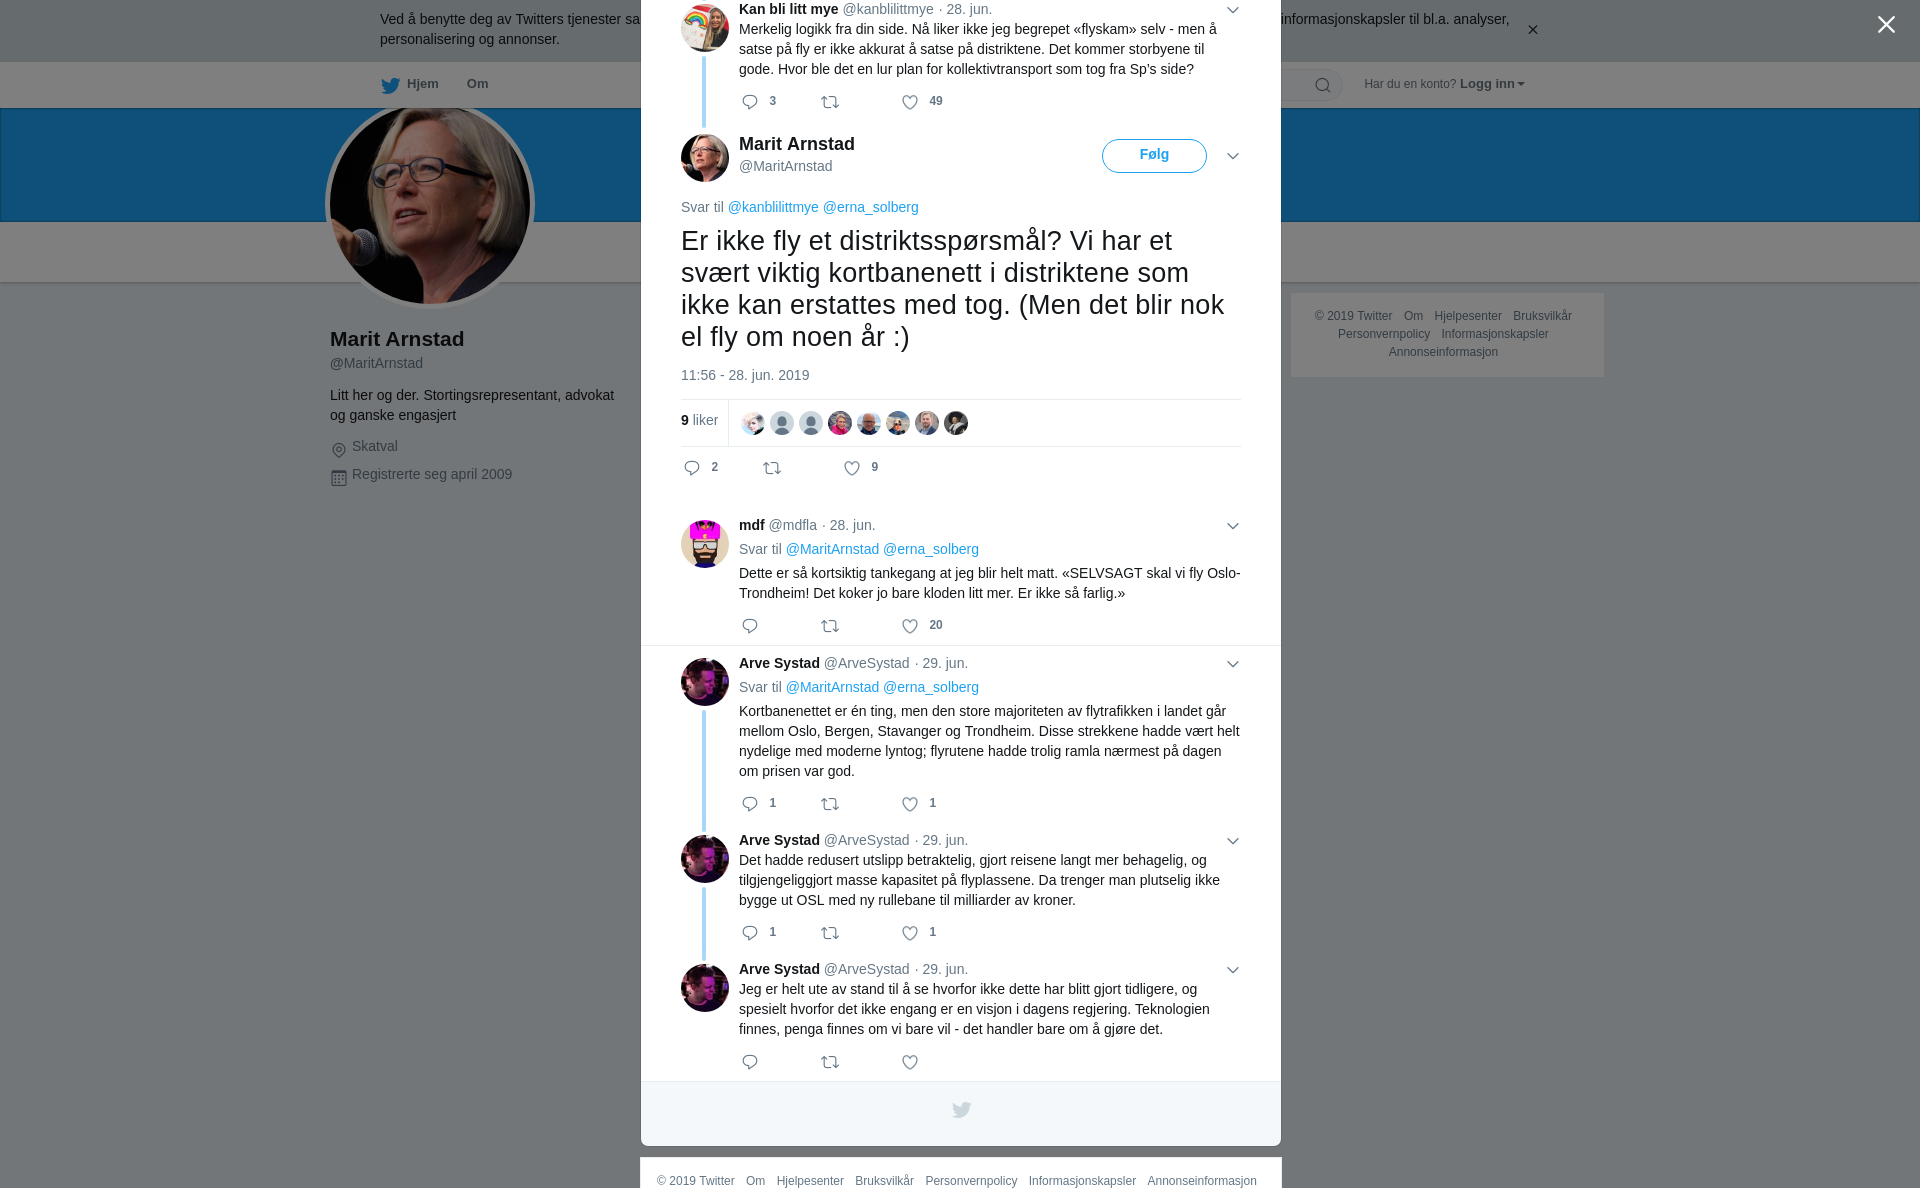Open options chevron on mdf tweet
1920x1188 pixels.
[x=1233, y=526]
